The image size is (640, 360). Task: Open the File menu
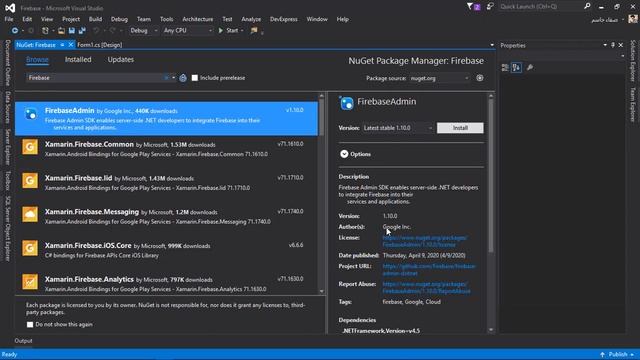click(9, 19)
